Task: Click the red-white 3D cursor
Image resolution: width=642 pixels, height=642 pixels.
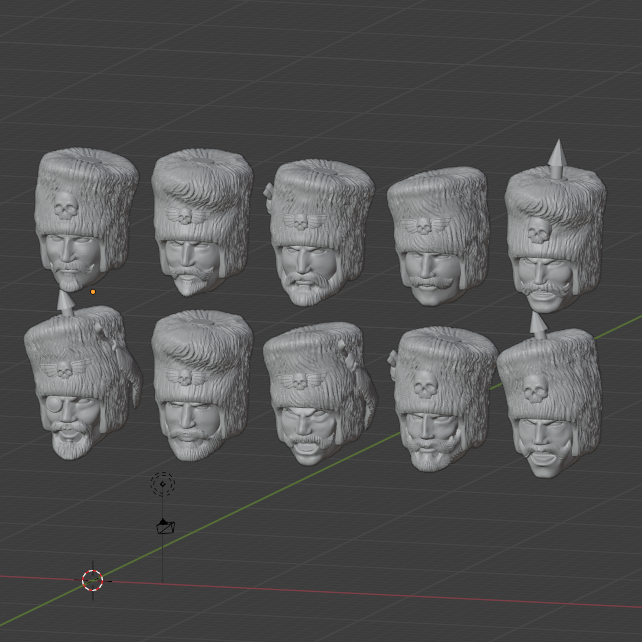Action: (x=93, y=580)
